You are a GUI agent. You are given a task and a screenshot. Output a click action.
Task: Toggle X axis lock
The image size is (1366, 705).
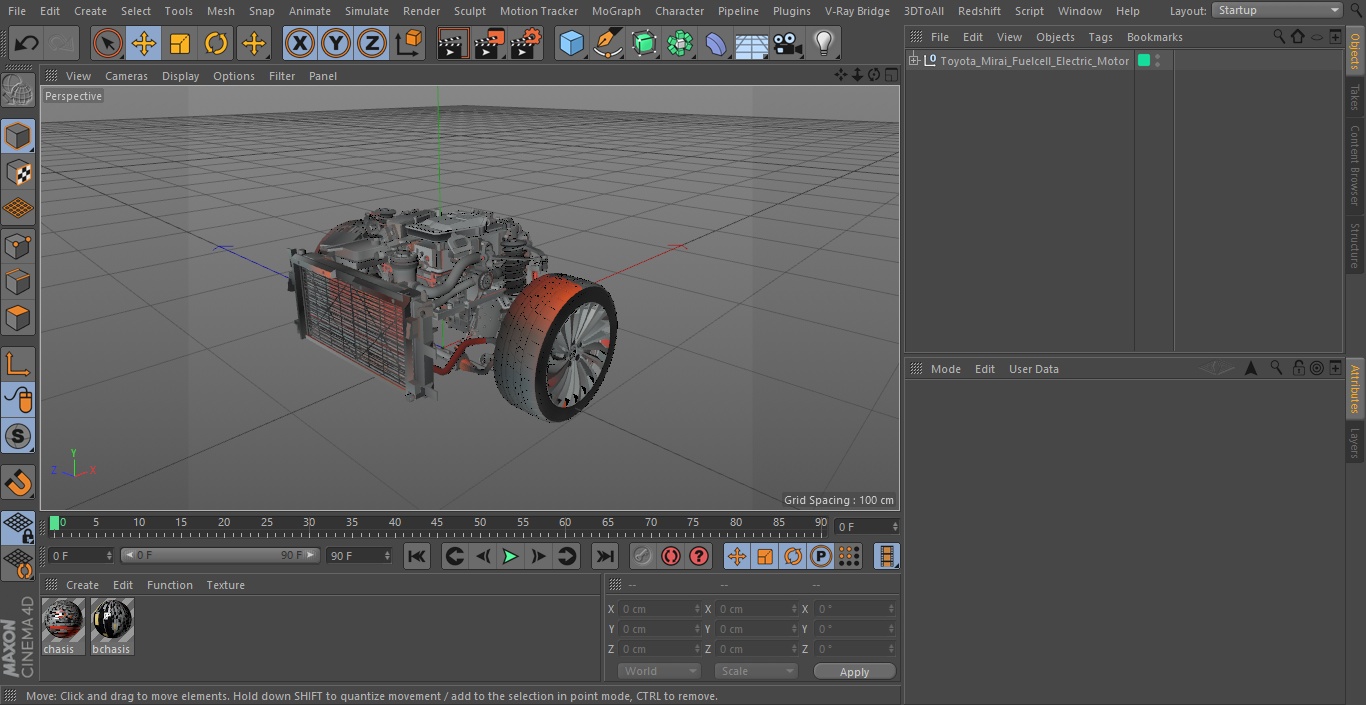click(299, 43)
